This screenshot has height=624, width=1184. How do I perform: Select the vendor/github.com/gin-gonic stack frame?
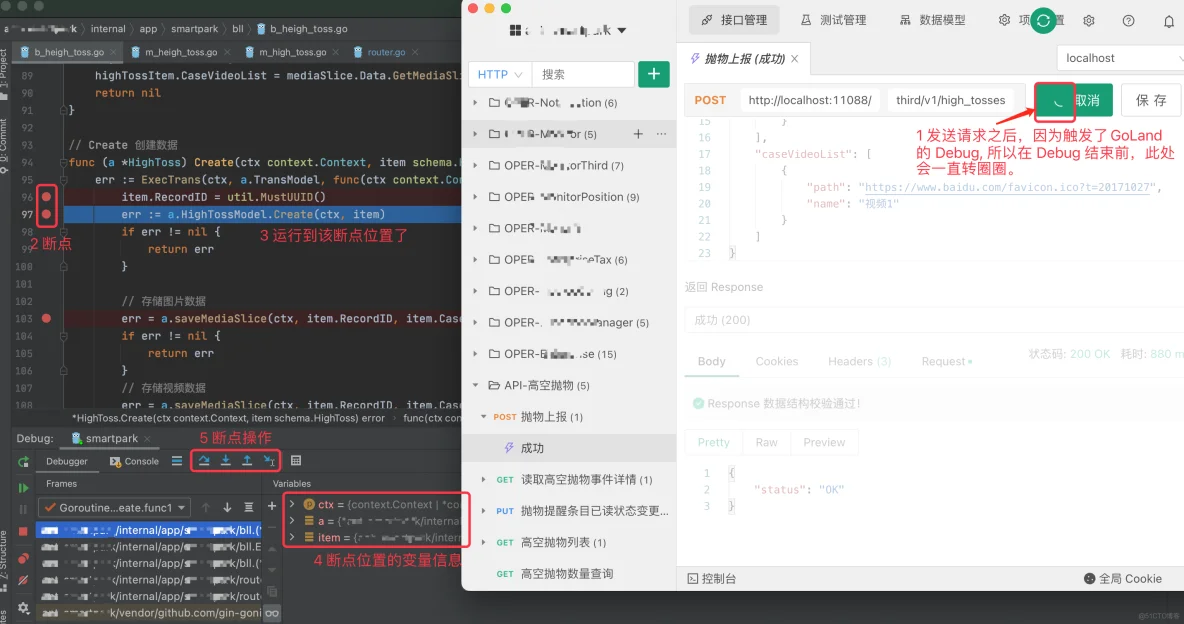tap(150, 613)
